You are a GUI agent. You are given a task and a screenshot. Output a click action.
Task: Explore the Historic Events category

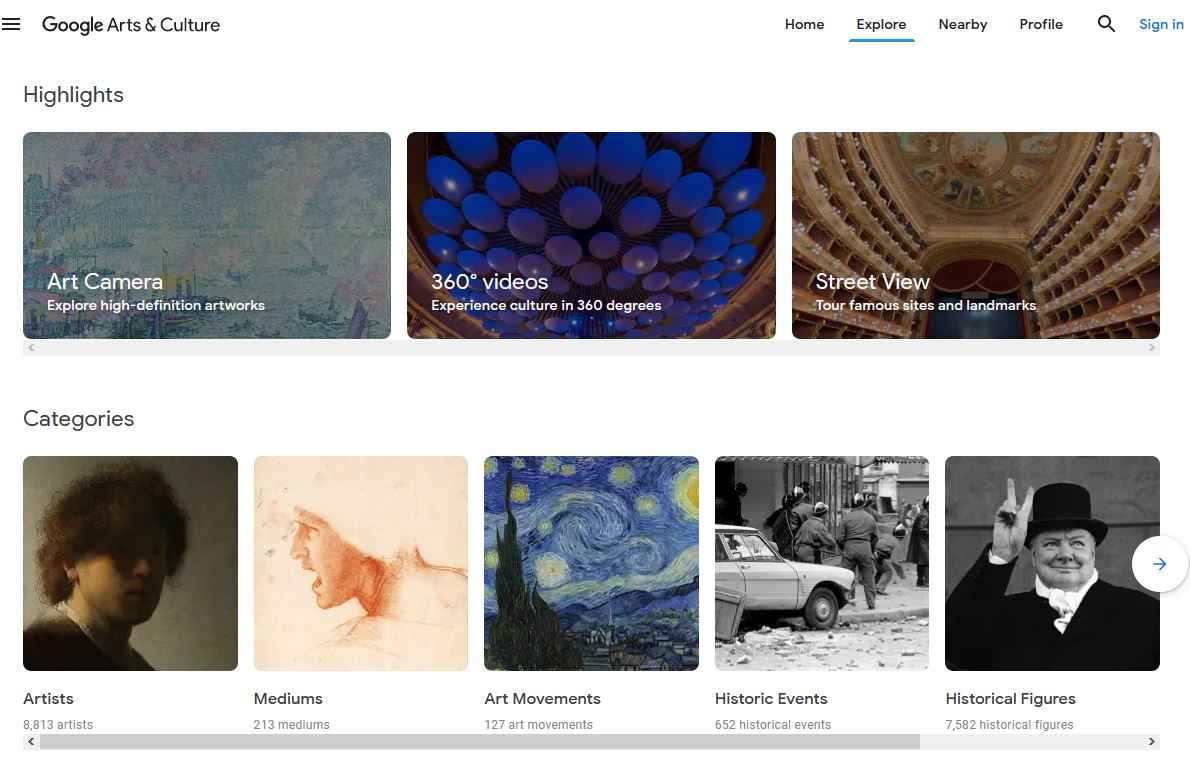pos(821,563)
